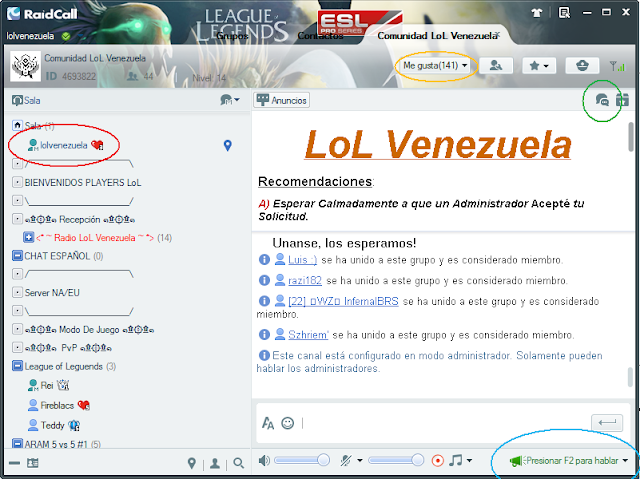Toggle the expander beside Recepción channel

(x=17, y=219)
